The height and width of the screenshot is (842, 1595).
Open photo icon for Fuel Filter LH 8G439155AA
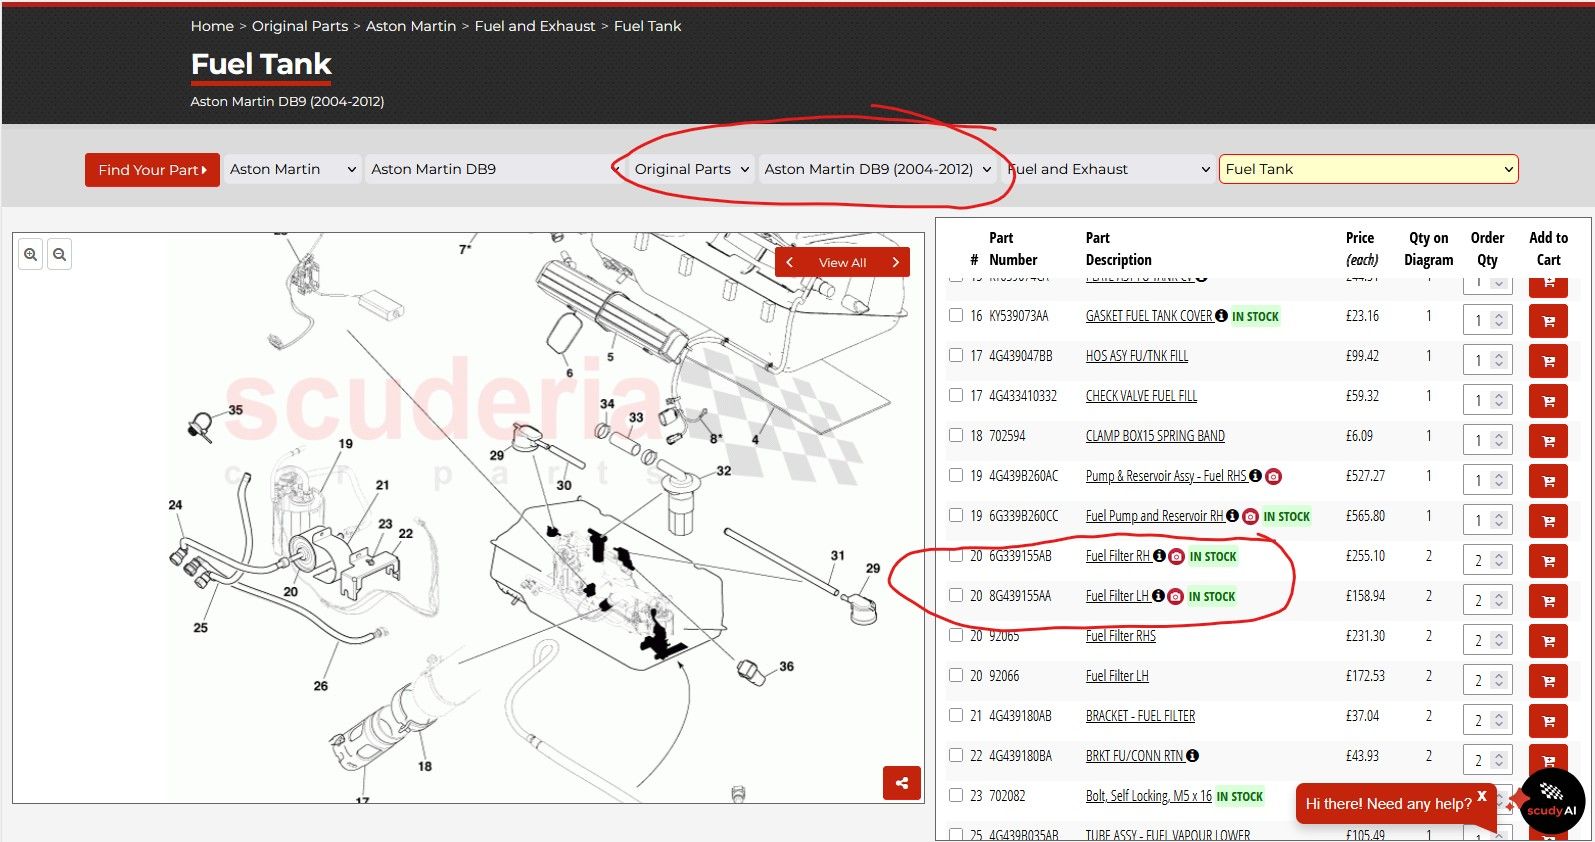(1176, 596)
